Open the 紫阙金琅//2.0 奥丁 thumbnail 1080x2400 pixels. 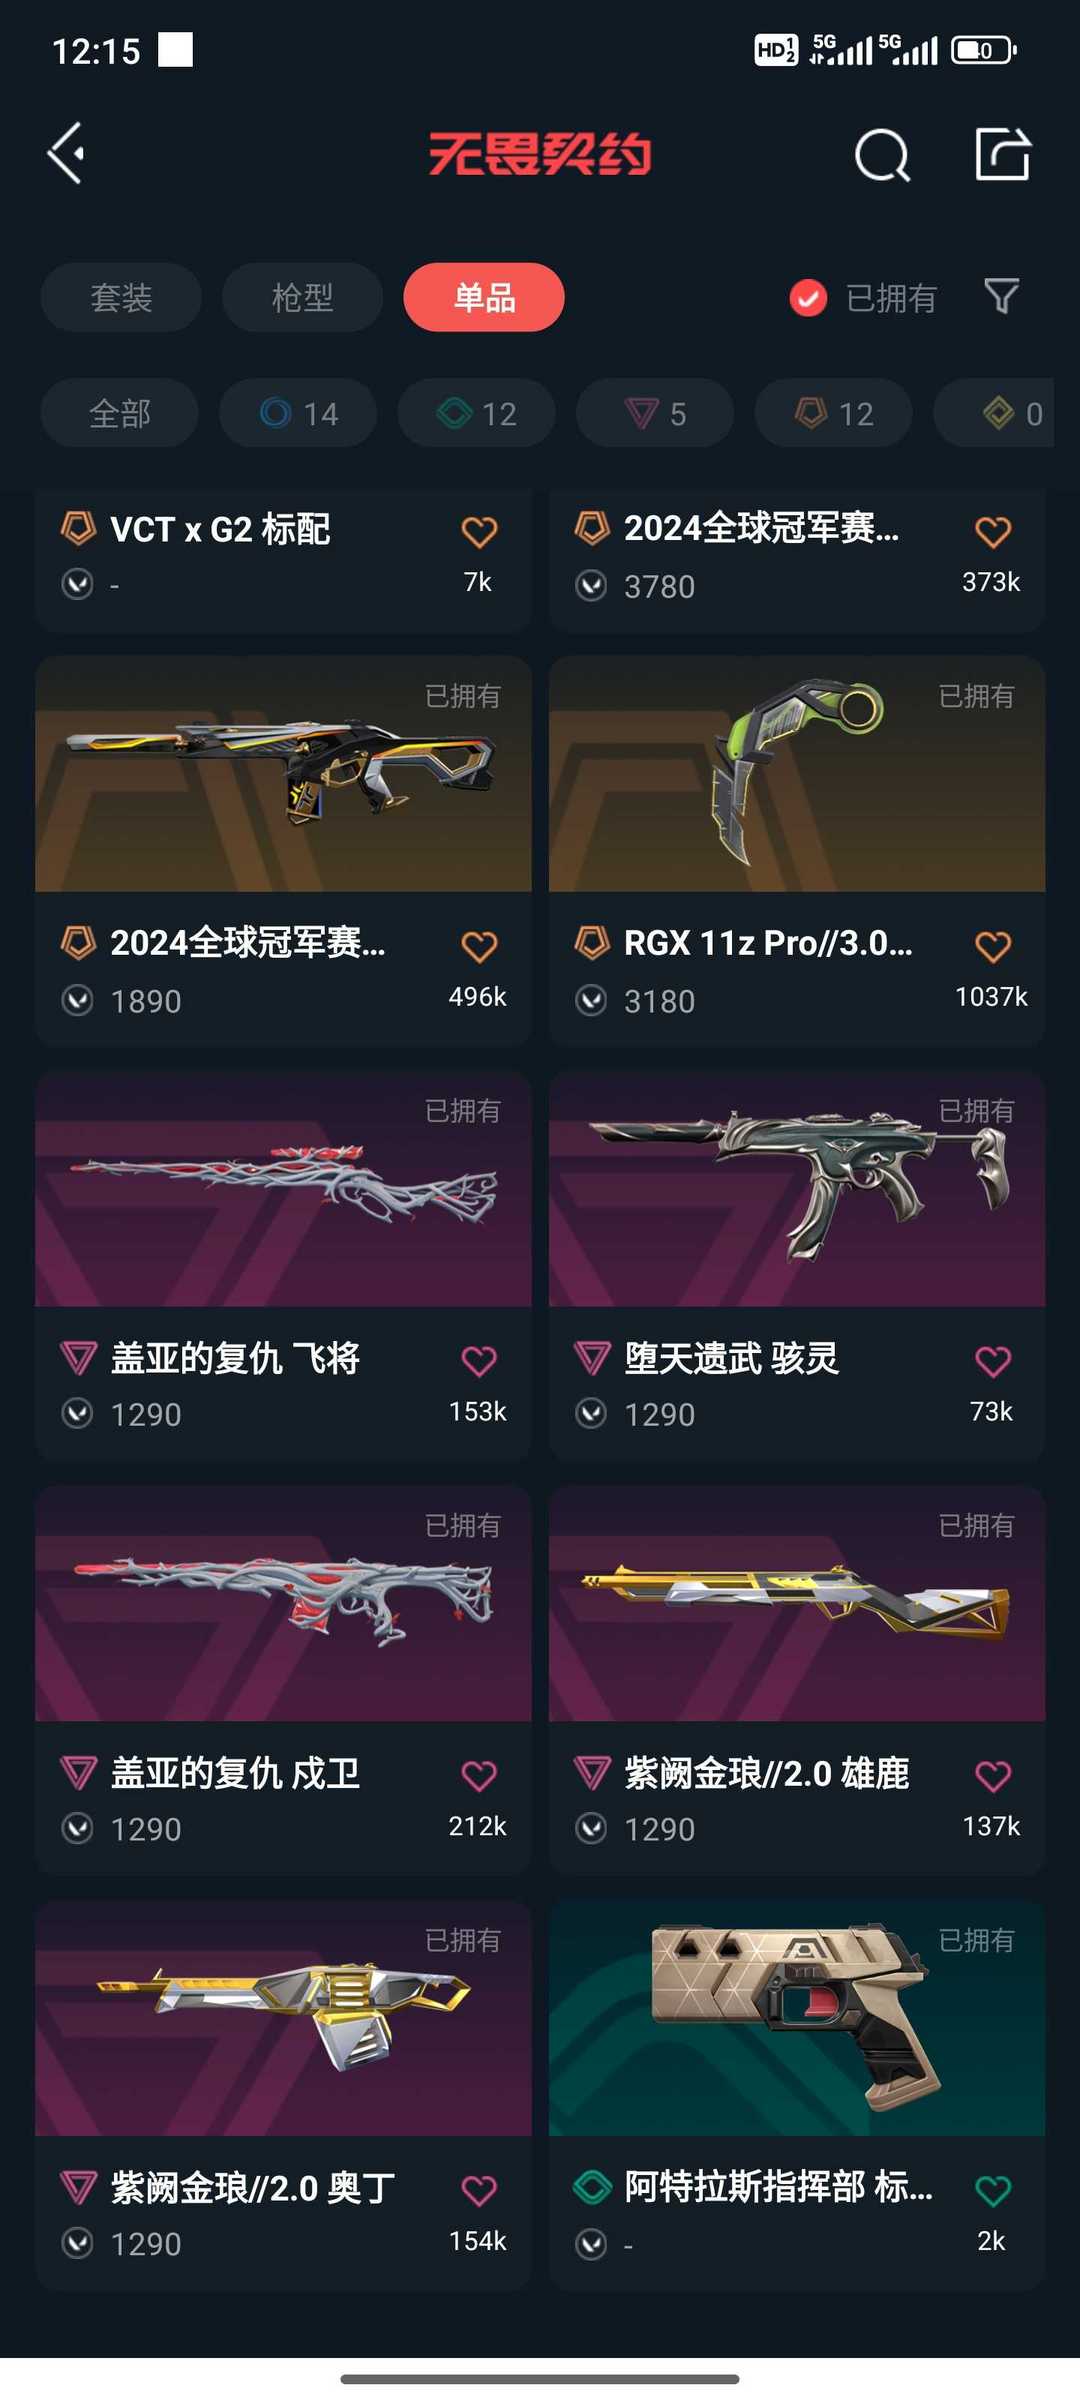click(x=283, y=2018)
